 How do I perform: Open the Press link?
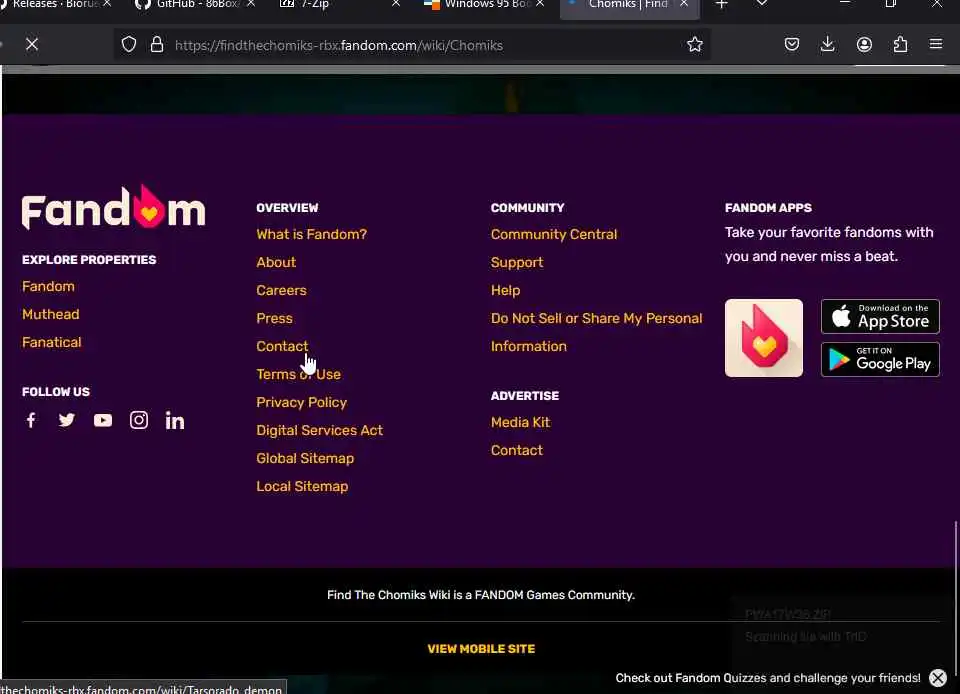point(274,319)
